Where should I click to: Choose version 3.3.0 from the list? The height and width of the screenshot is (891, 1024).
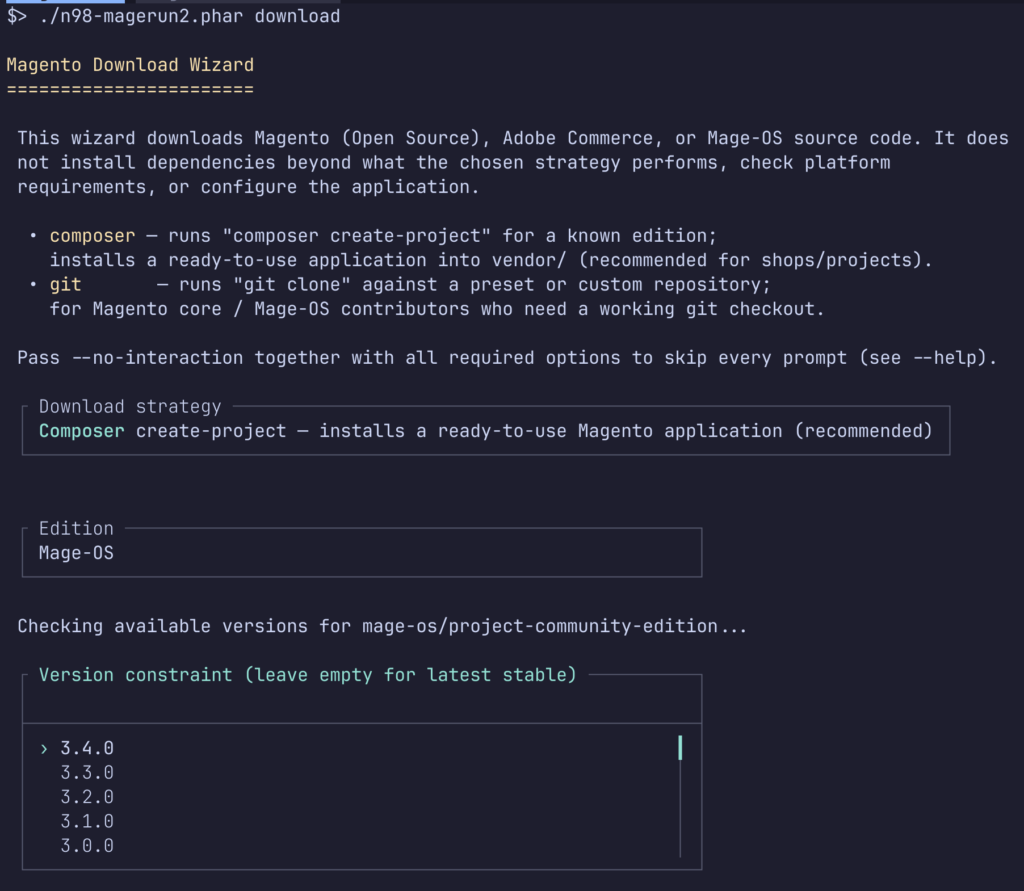pyautogui.click(x=87, y=773)
